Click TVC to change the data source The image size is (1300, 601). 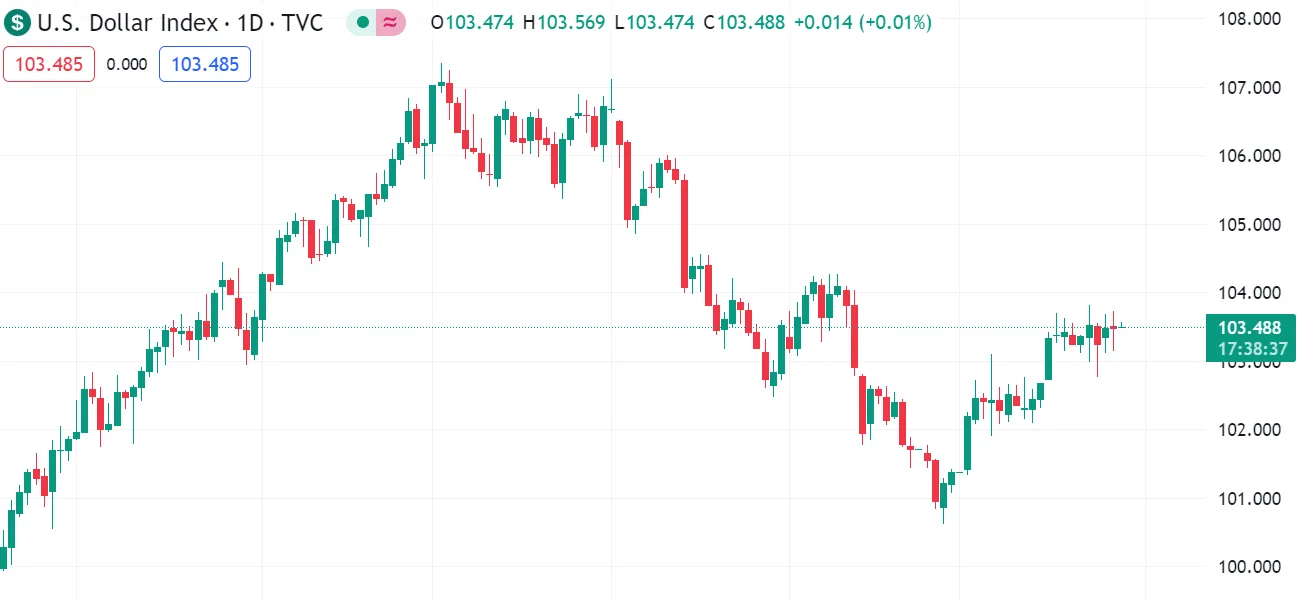coord(302,22)
